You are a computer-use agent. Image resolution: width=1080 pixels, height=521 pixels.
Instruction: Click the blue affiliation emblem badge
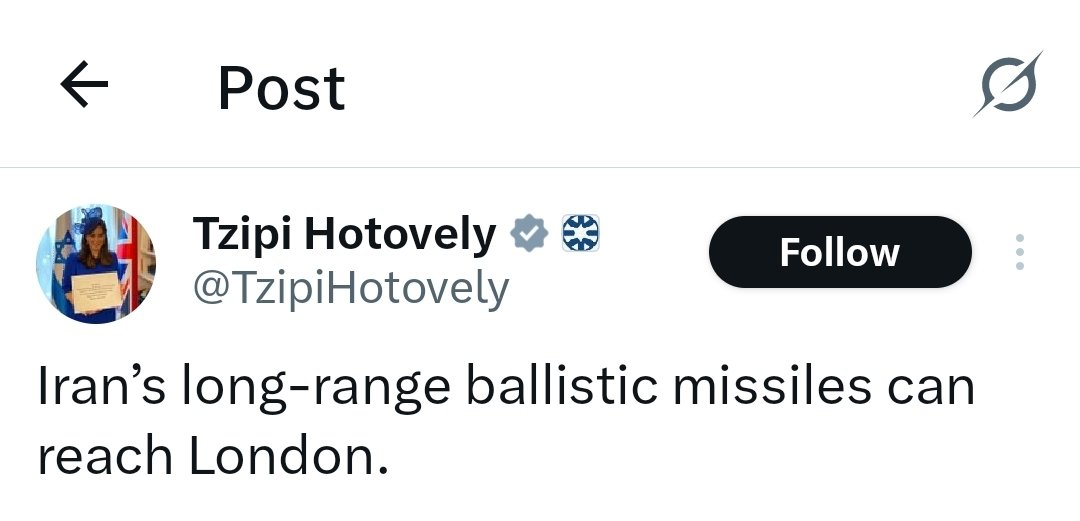point(580,233)
